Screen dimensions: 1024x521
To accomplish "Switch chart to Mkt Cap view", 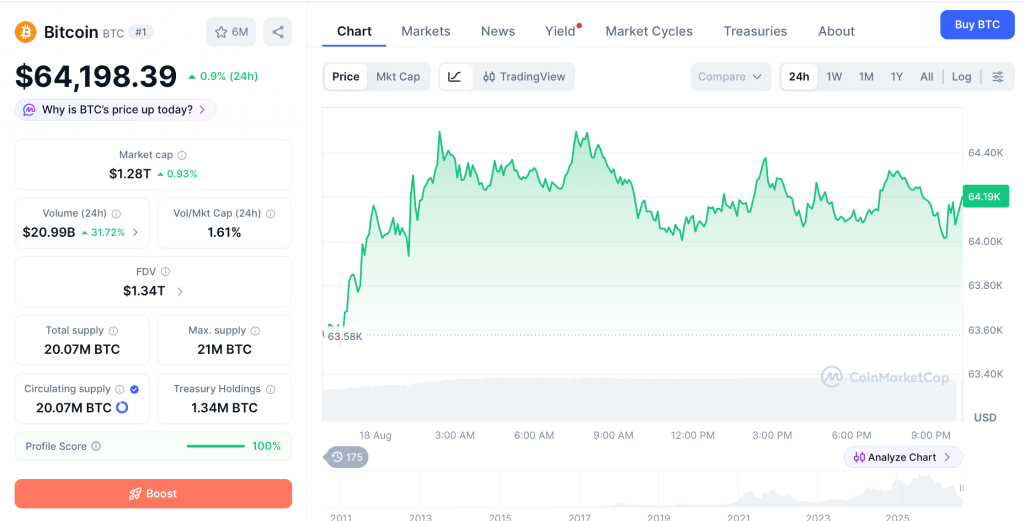I will 398,76.
